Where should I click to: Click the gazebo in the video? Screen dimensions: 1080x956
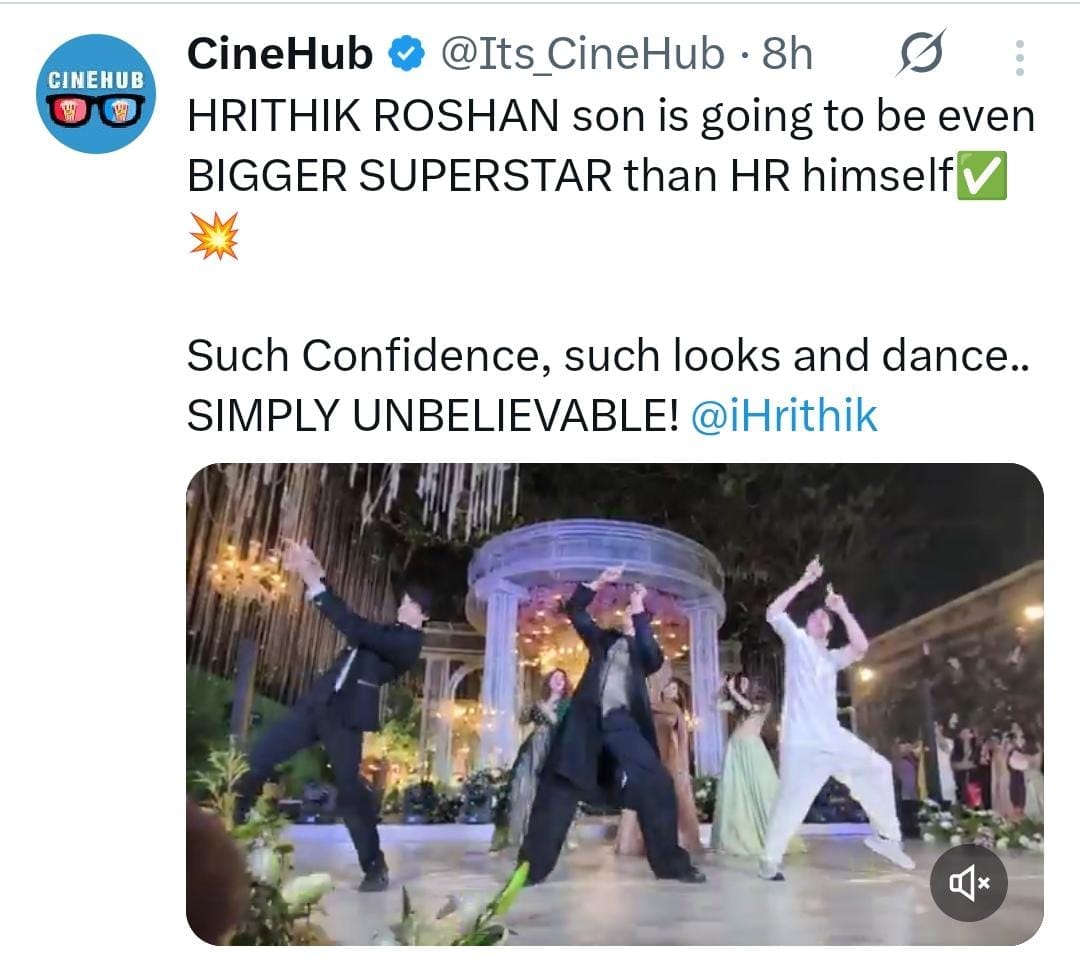point(596,641)
